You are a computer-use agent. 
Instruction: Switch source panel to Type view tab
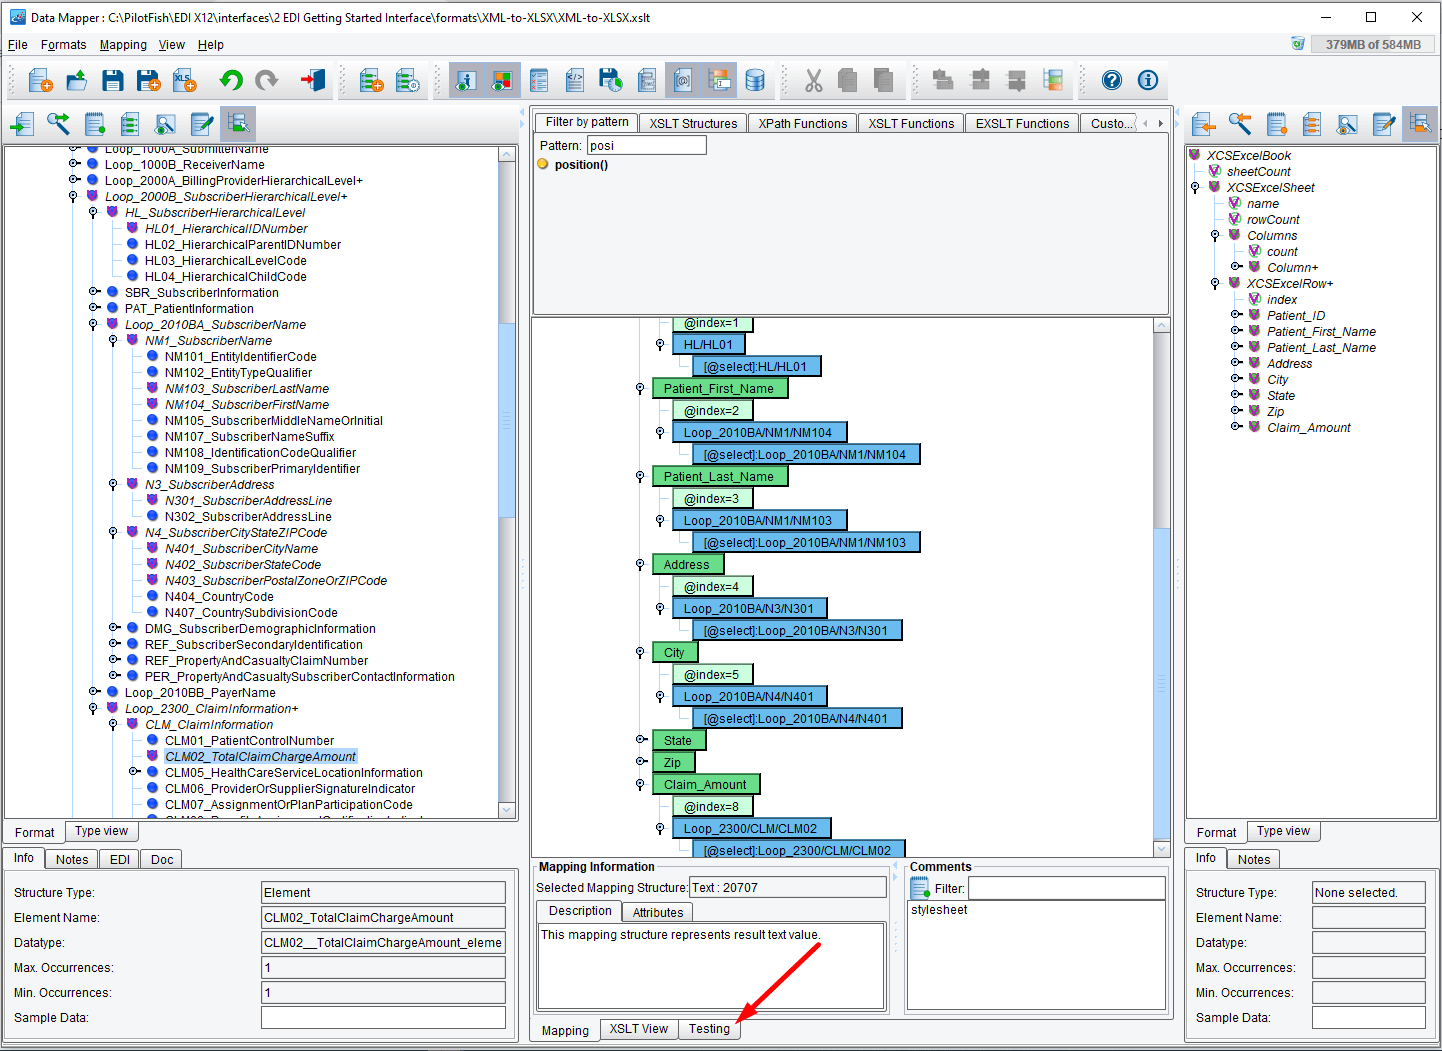tap(101, 831)
